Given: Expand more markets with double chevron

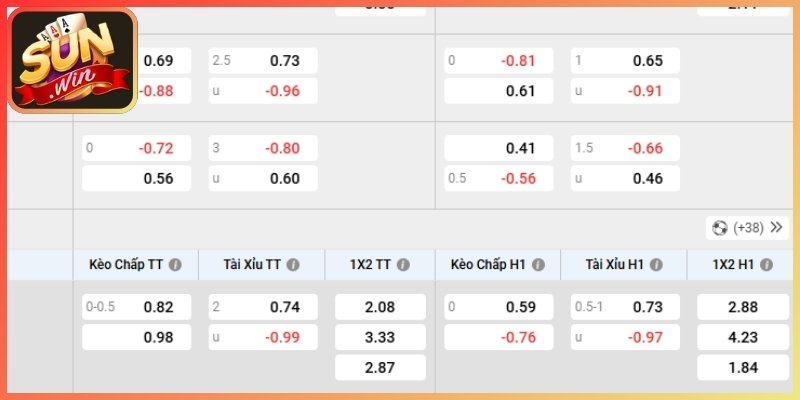Looking at the screenshot, I should (x=777, y=228).
